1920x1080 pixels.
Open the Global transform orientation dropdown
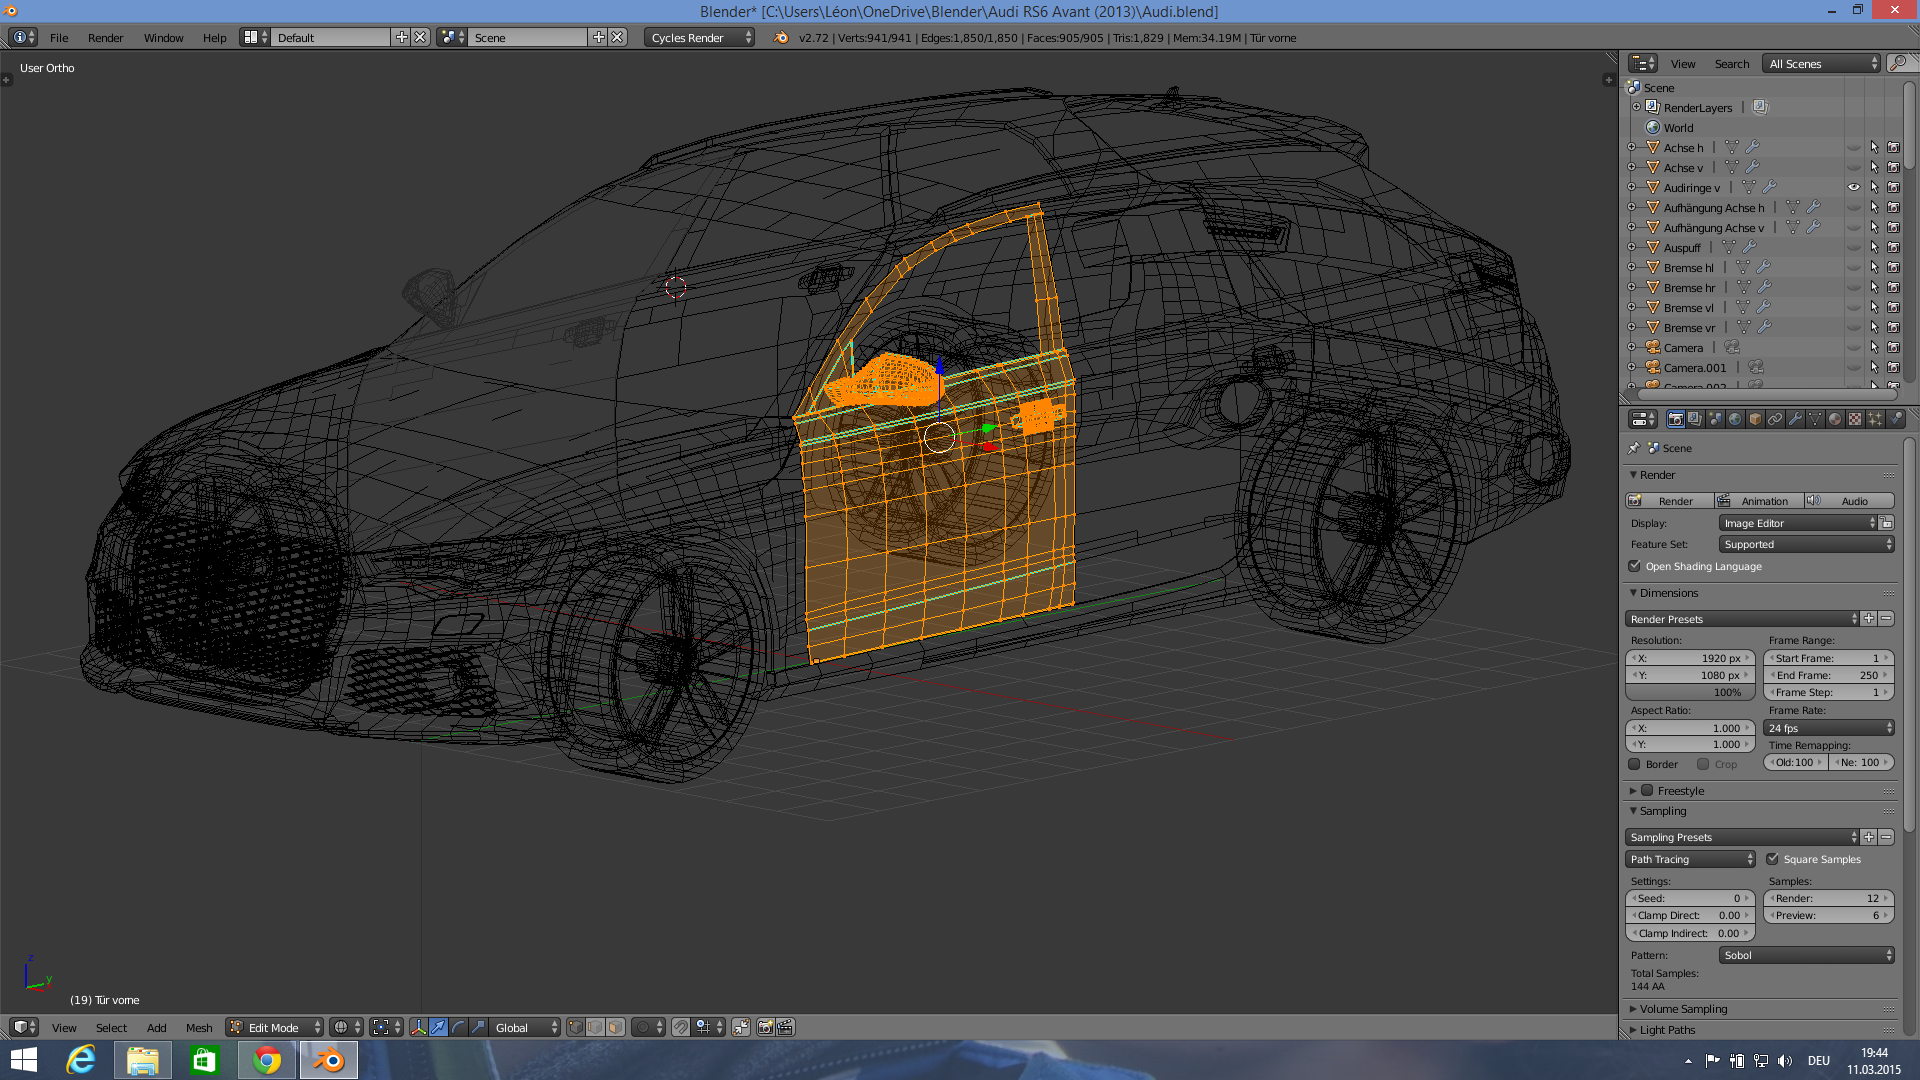point(526,1027)
